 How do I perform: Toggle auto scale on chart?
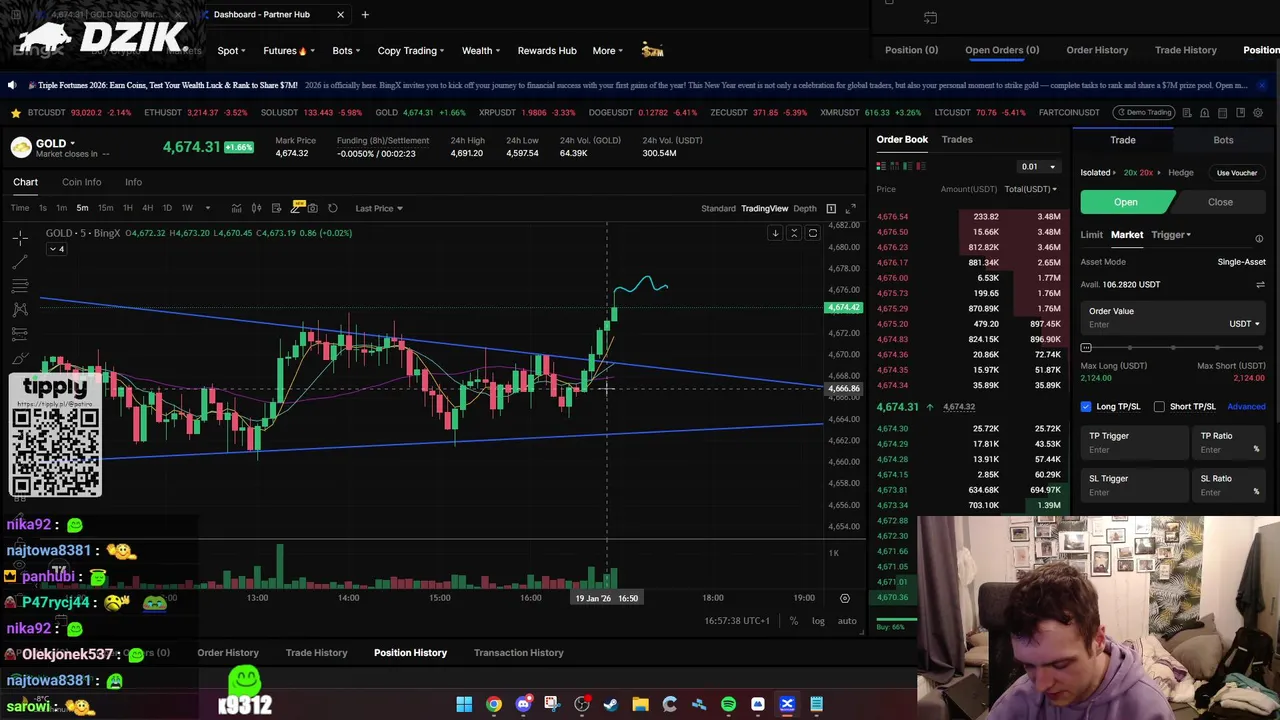click(847, 621)
